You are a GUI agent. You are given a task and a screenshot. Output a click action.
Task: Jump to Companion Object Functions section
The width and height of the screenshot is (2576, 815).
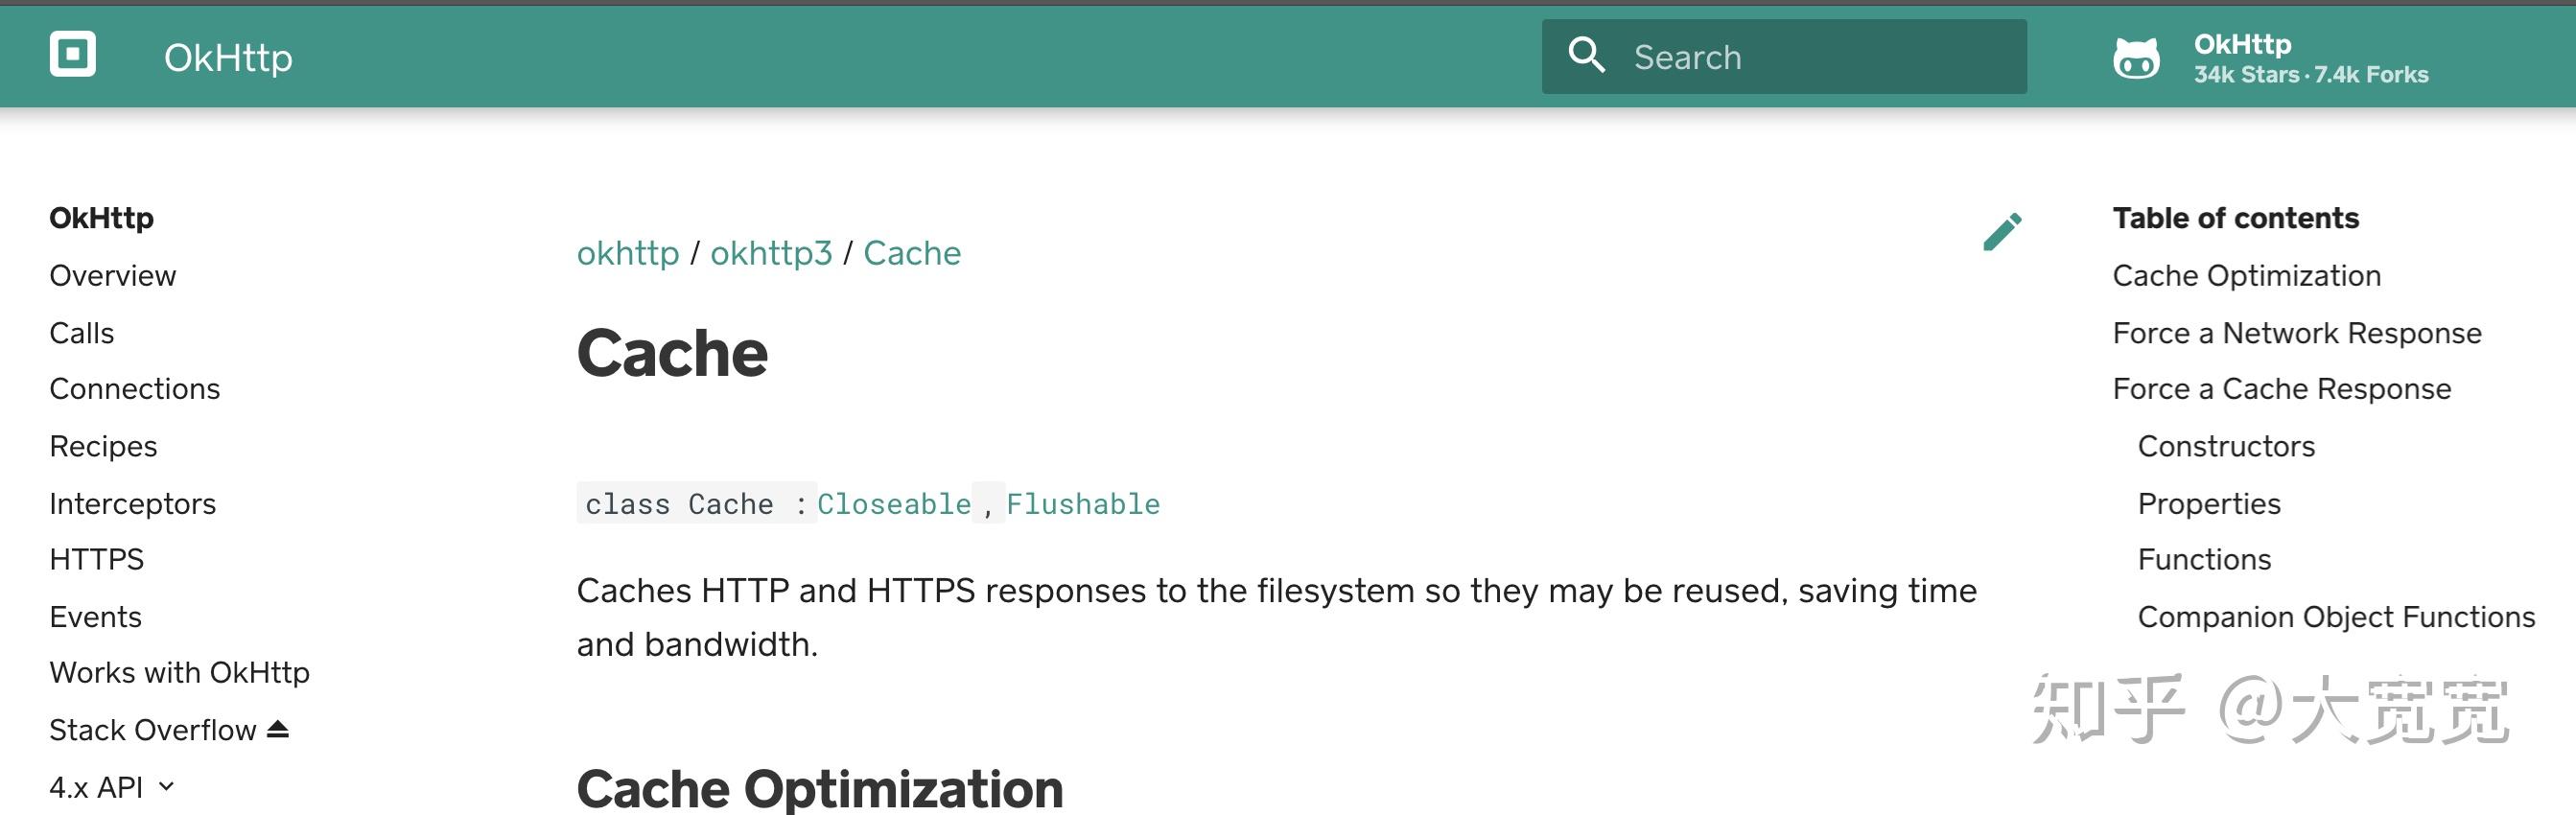tap(2336, 617)
